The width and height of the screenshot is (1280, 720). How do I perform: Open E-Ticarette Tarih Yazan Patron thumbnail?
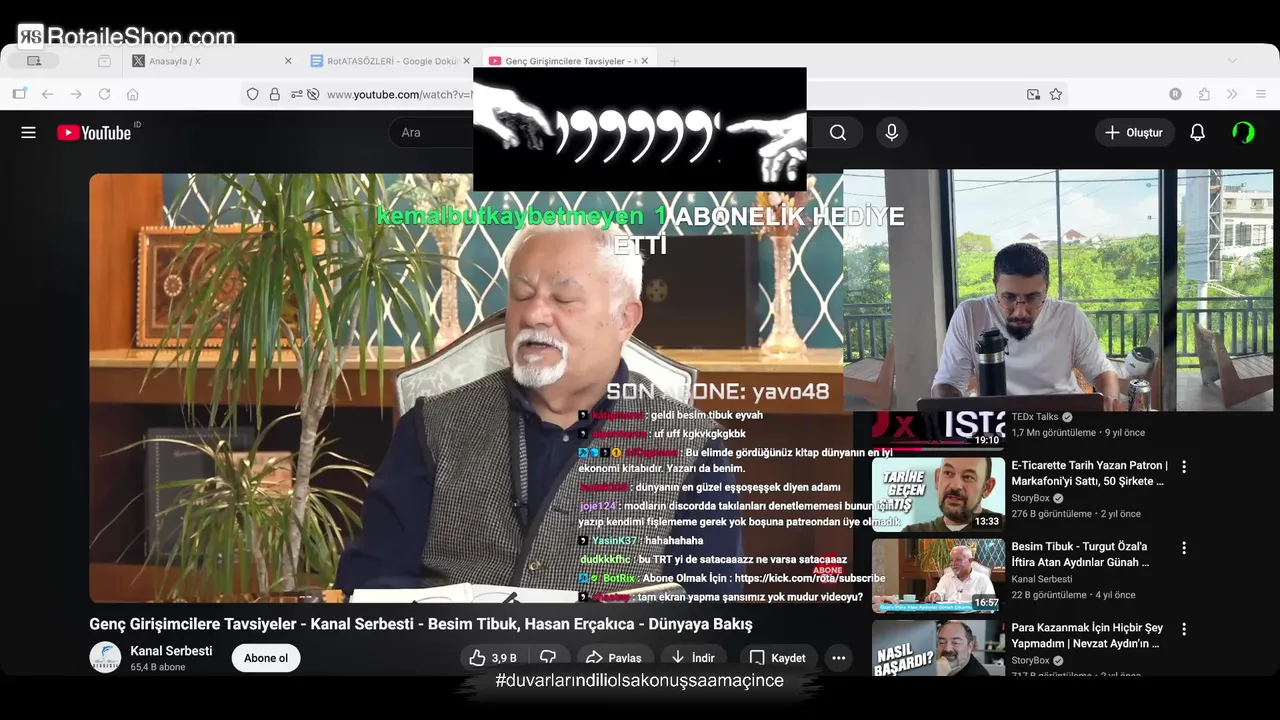pyautogui.click(x=938, y=494)
